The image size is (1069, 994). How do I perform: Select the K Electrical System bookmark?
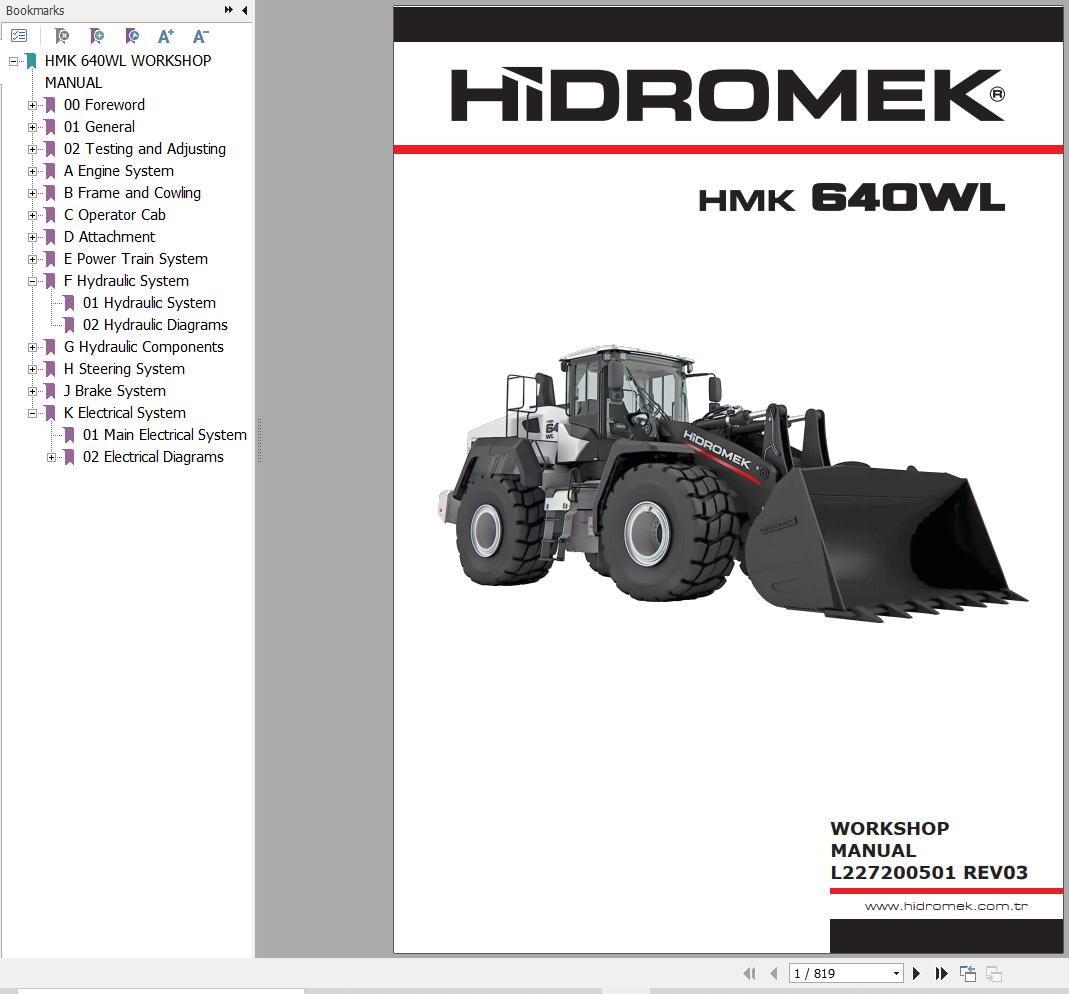coord(125,412)
